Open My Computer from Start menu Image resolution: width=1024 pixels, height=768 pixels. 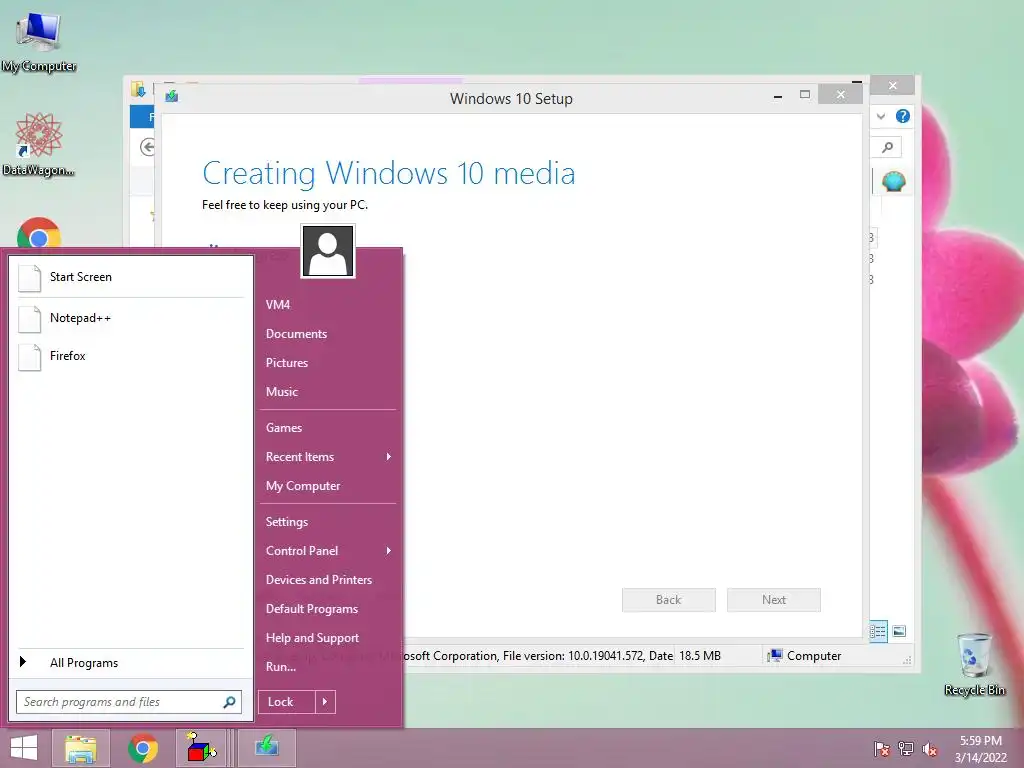[303, 486]
